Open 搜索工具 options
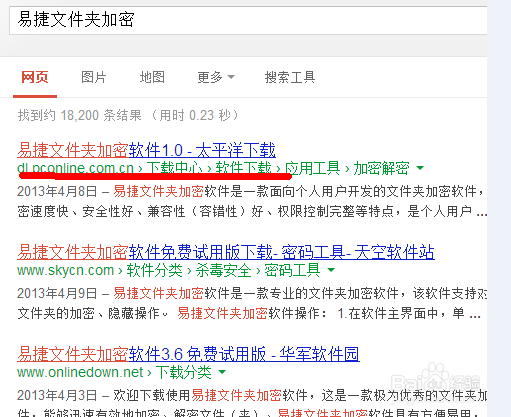511x417 pixels. [x=290, y=77]
